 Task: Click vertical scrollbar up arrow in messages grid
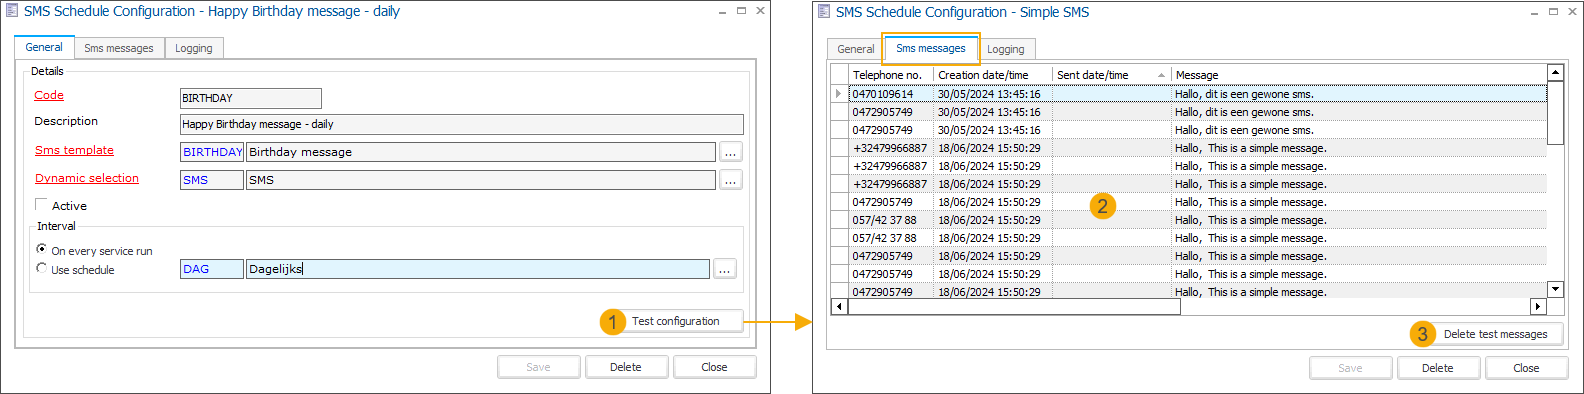pyautogui.click(x=1555, y=72)
